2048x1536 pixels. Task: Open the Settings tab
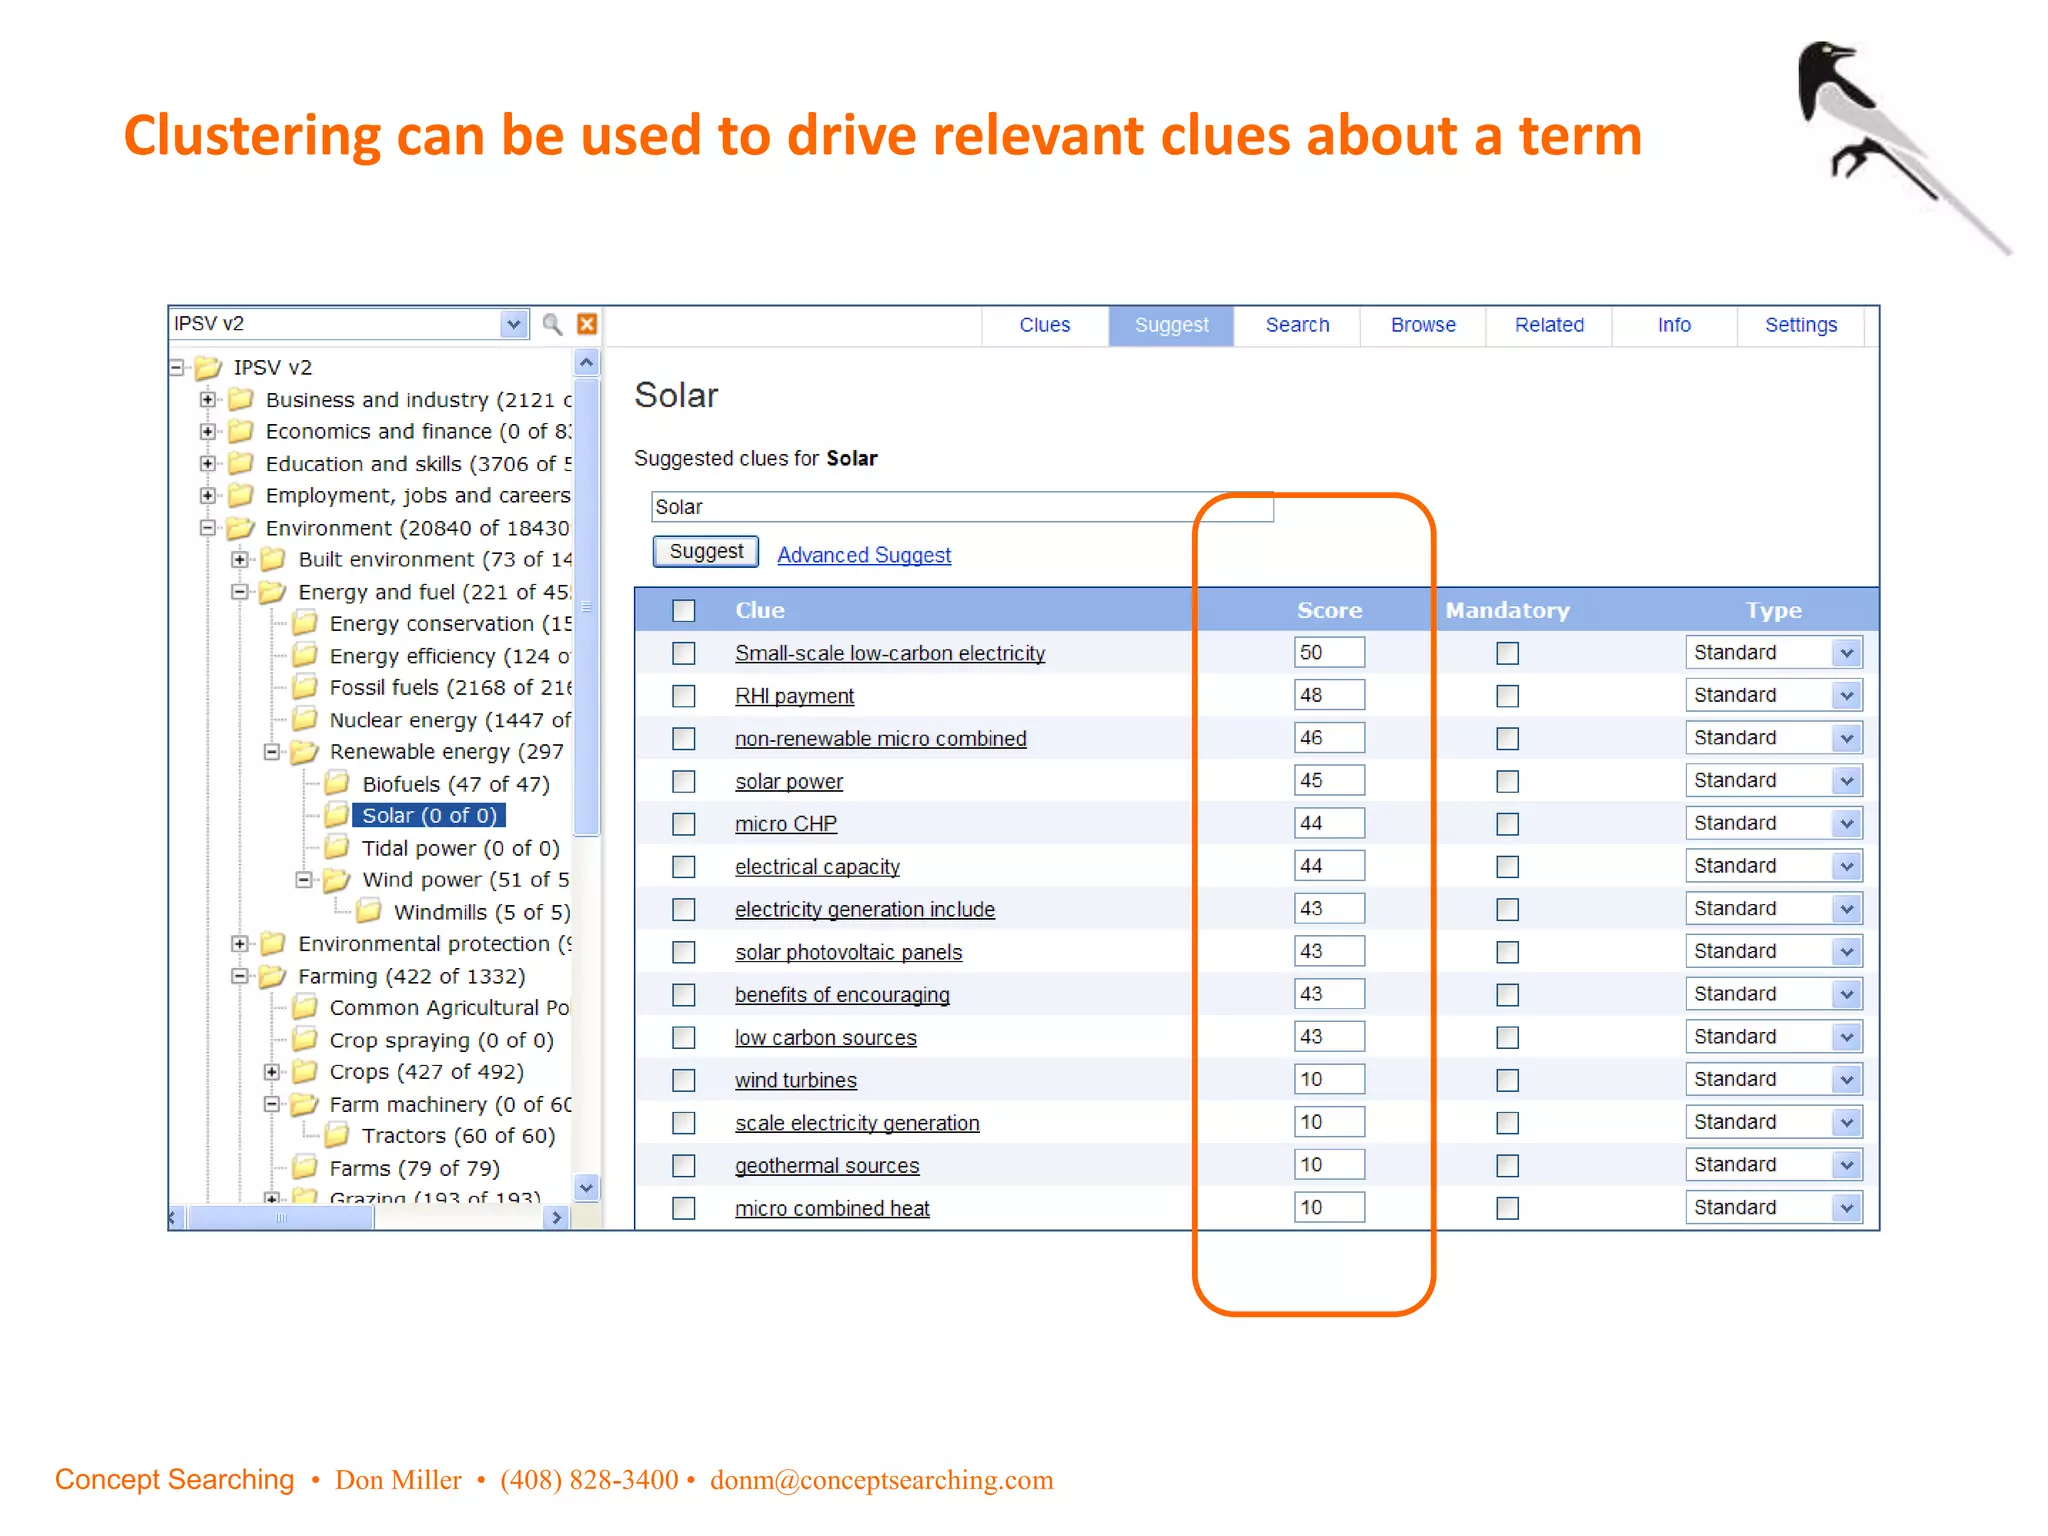click(x=1801, y=325)
